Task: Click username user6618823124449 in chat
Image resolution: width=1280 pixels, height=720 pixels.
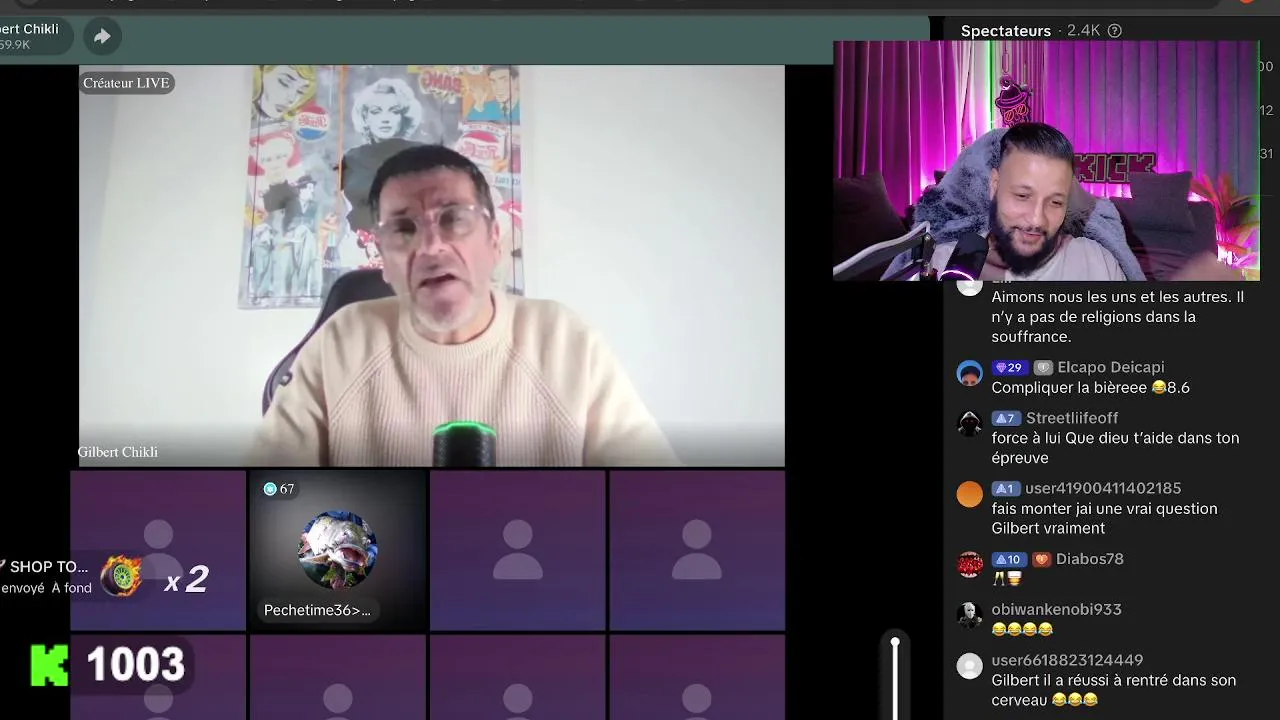Action: point(1067,660)
